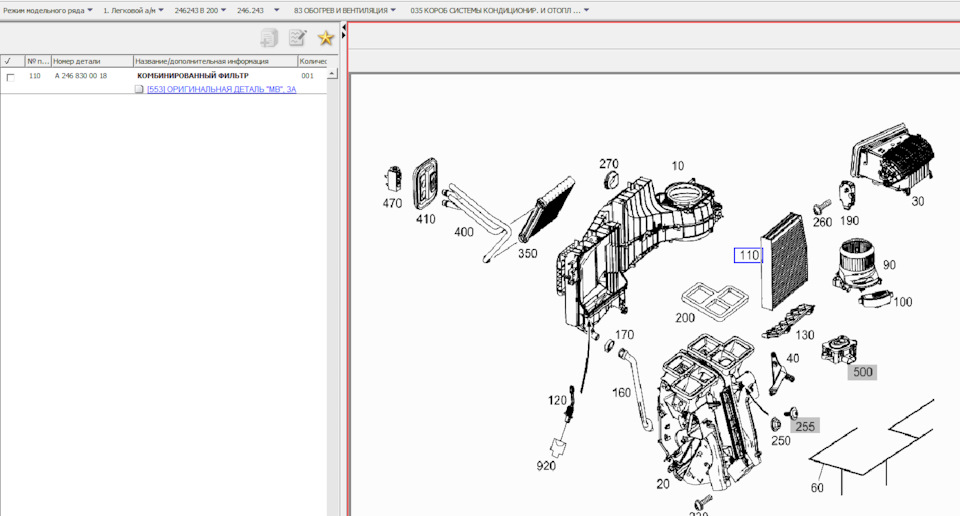Open the '035 КОРОБ СИСТЕМЫ КОНДИЦИОНИР.' subgroup menu
The width and height of the screenshot is (960, 516).
tap(499, 10)
